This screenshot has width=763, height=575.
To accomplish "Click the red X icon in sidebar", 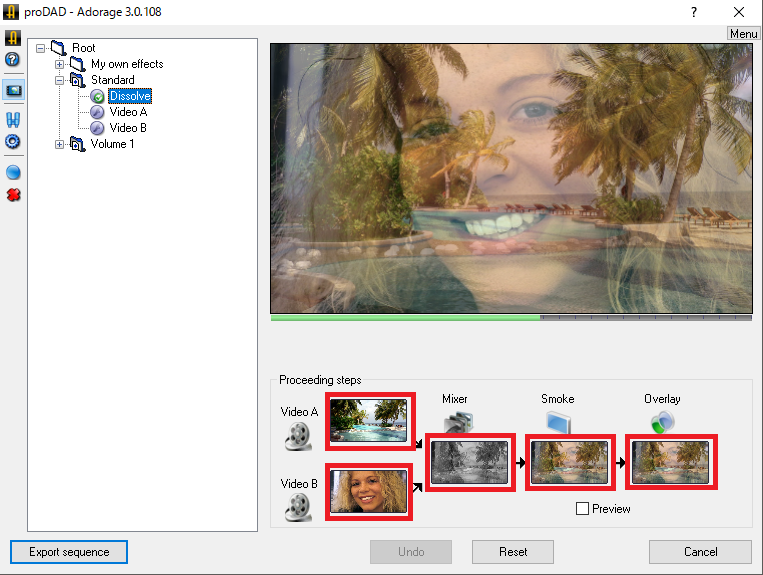I will tap(13, 195).
